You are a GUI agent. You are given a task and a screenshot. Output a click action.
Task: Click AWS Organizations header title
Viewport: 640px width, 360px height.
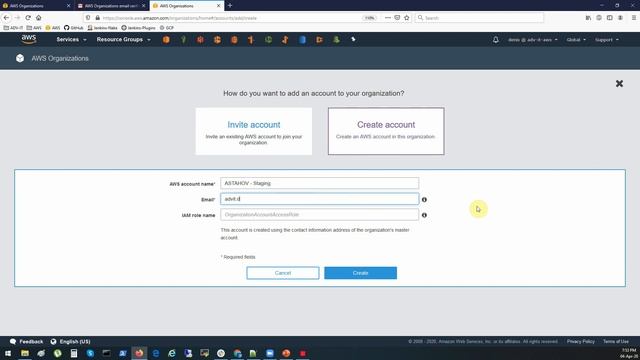tap(60, 58)
